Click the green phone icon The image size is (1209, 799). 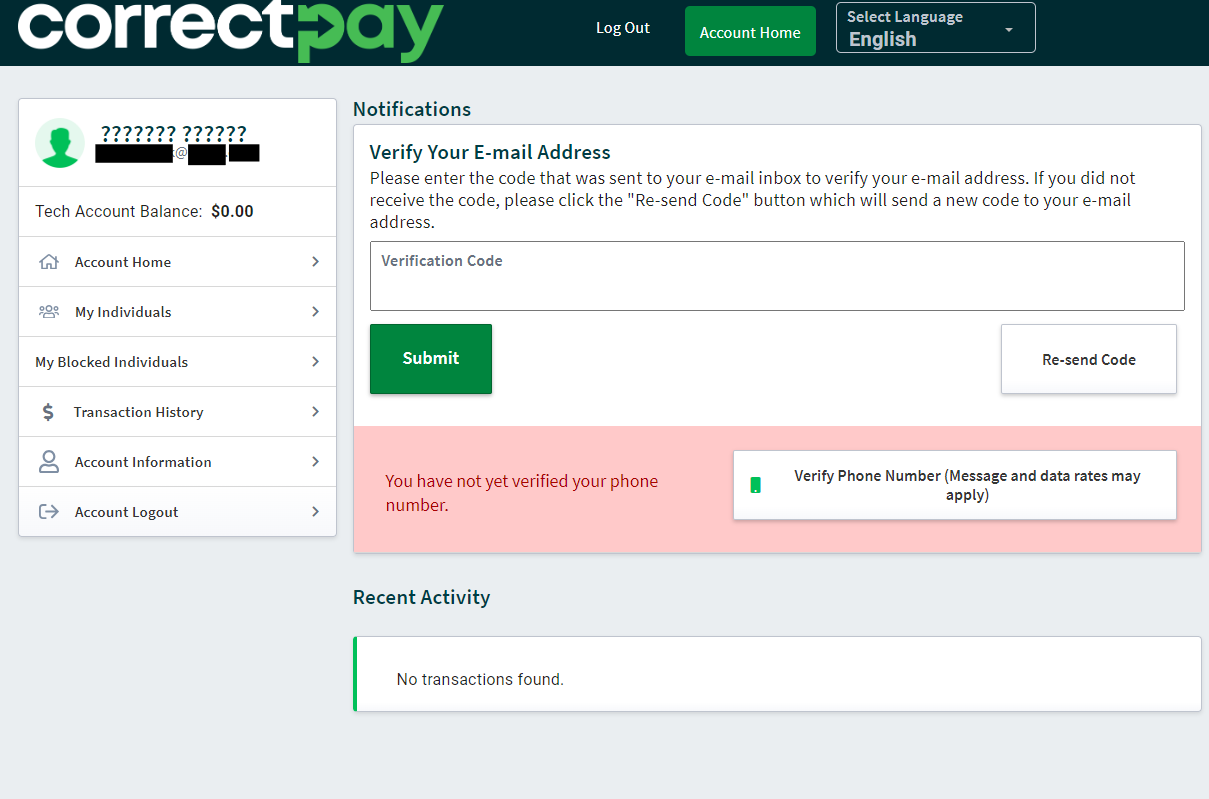tap(756, 485)
